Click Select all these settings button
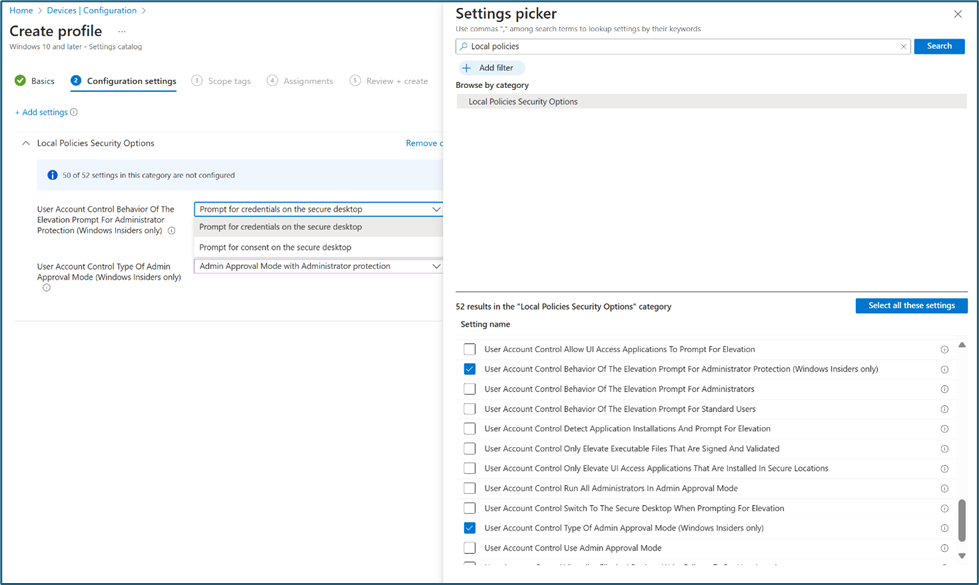 pyautogui.click(x=911, y=306)
